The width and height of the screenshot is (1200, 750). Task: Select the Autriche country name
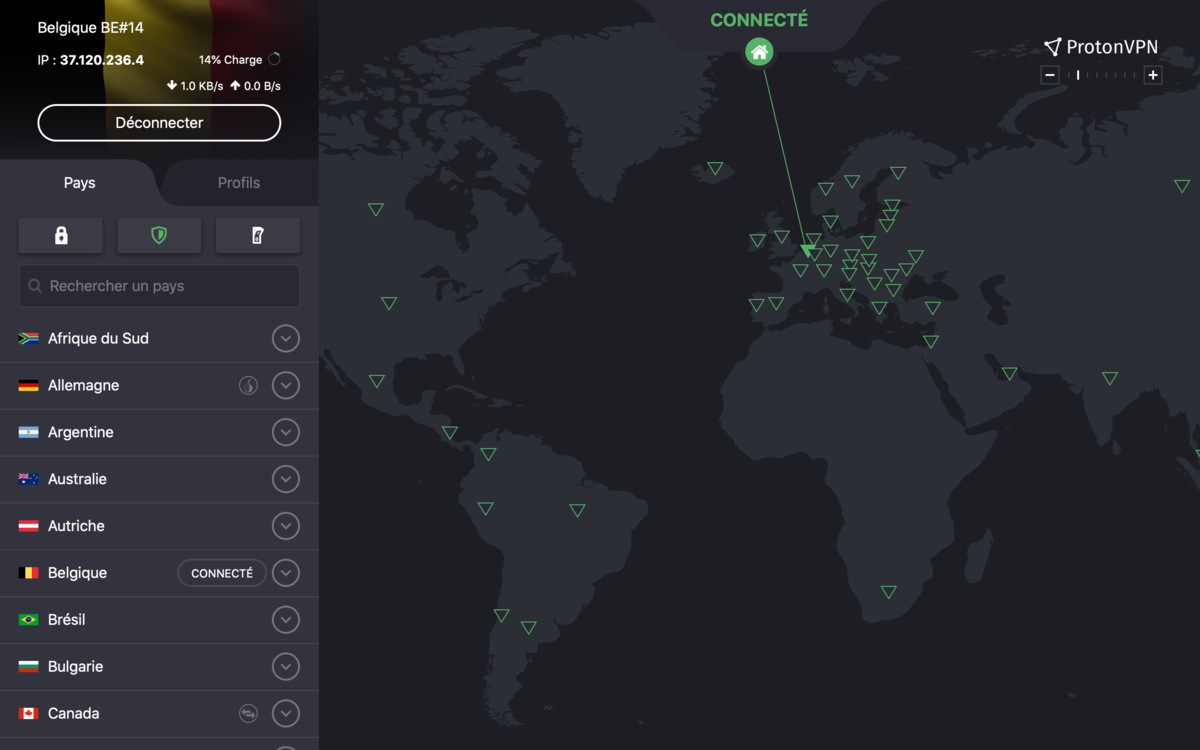(x=76, y=526)
